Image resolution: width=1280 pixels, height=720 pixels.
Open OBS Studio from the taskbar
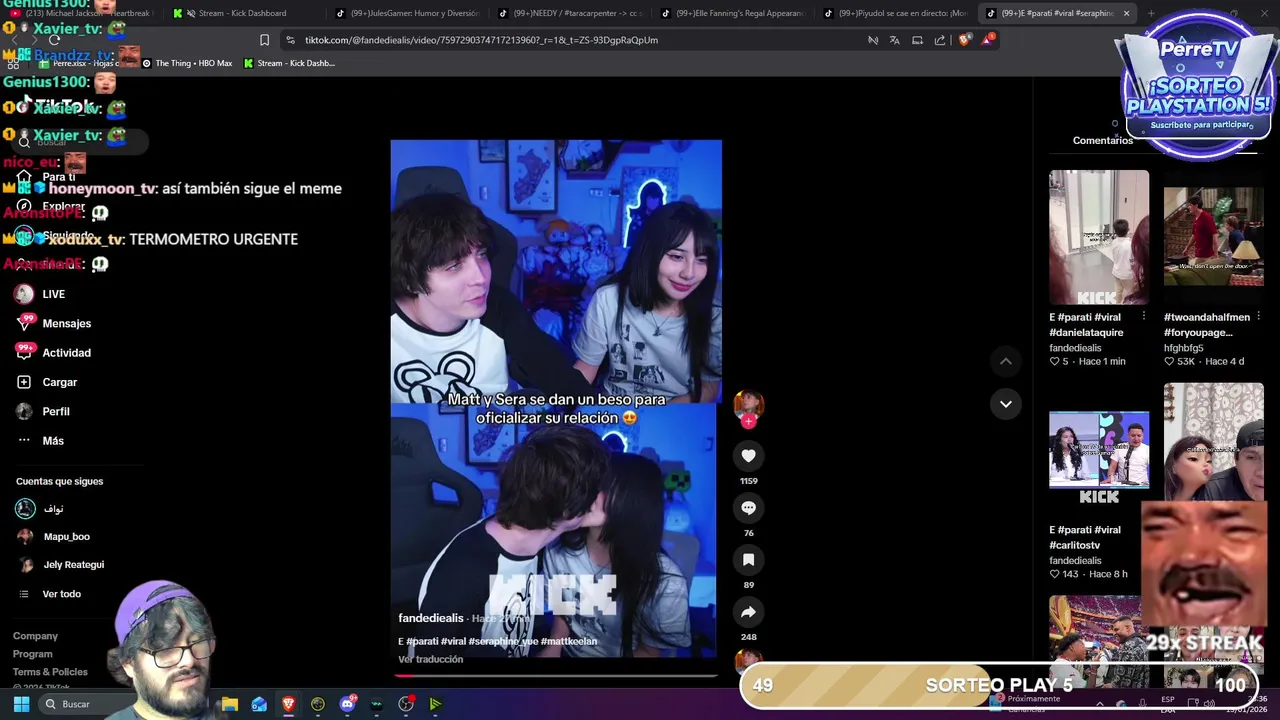(406, 704)
